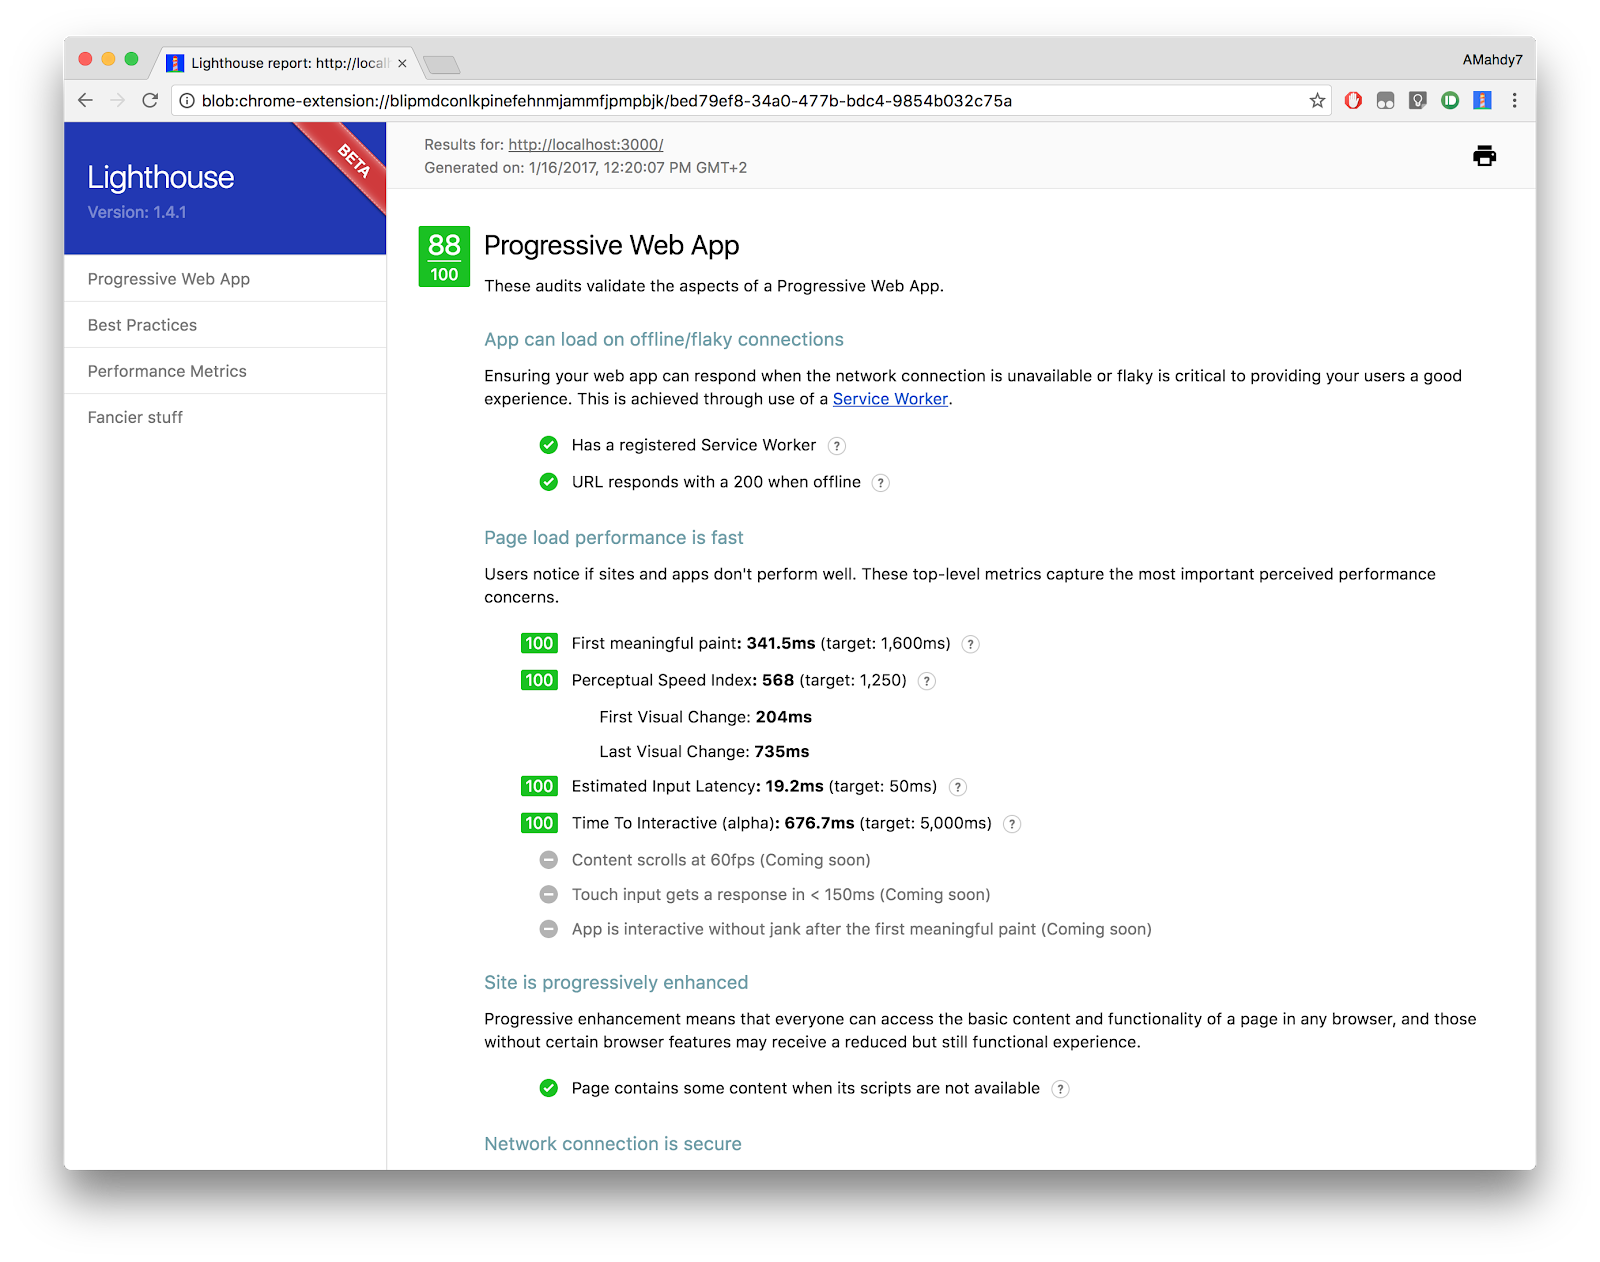Screen dimensions: 1600x1262
Task: Open the Service Worker link
Action: [x=890, y=399]
